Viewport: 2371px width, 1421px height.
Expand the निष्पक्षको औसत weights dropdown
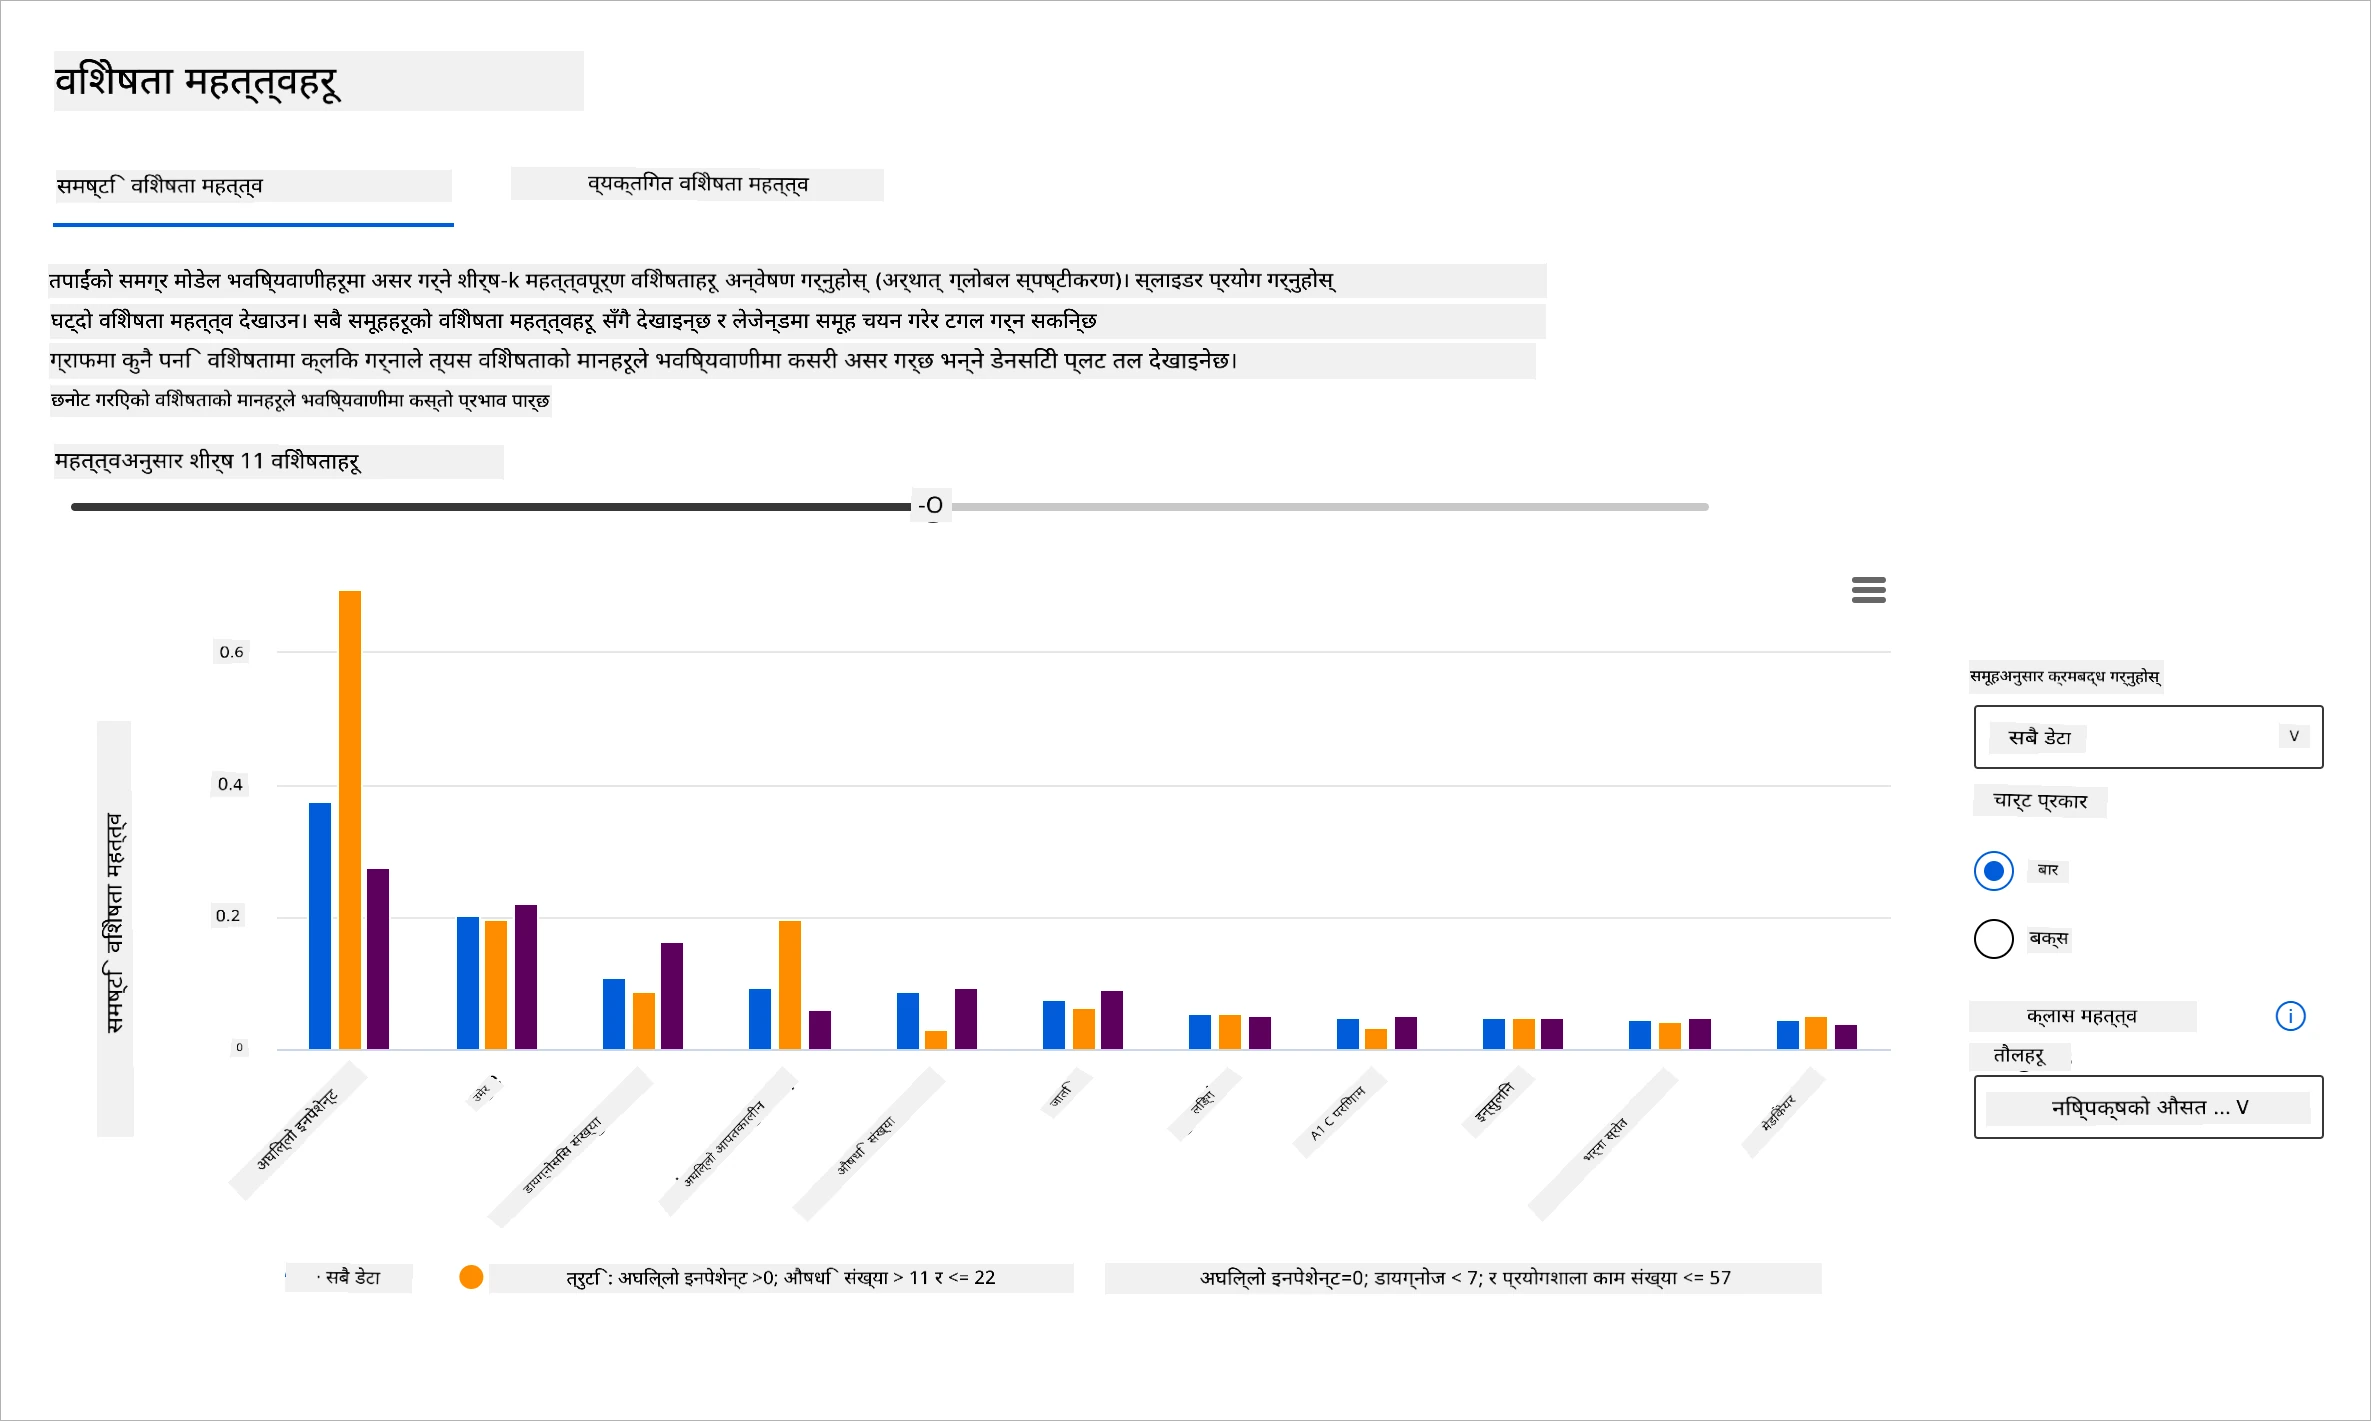point(2148,1107)
